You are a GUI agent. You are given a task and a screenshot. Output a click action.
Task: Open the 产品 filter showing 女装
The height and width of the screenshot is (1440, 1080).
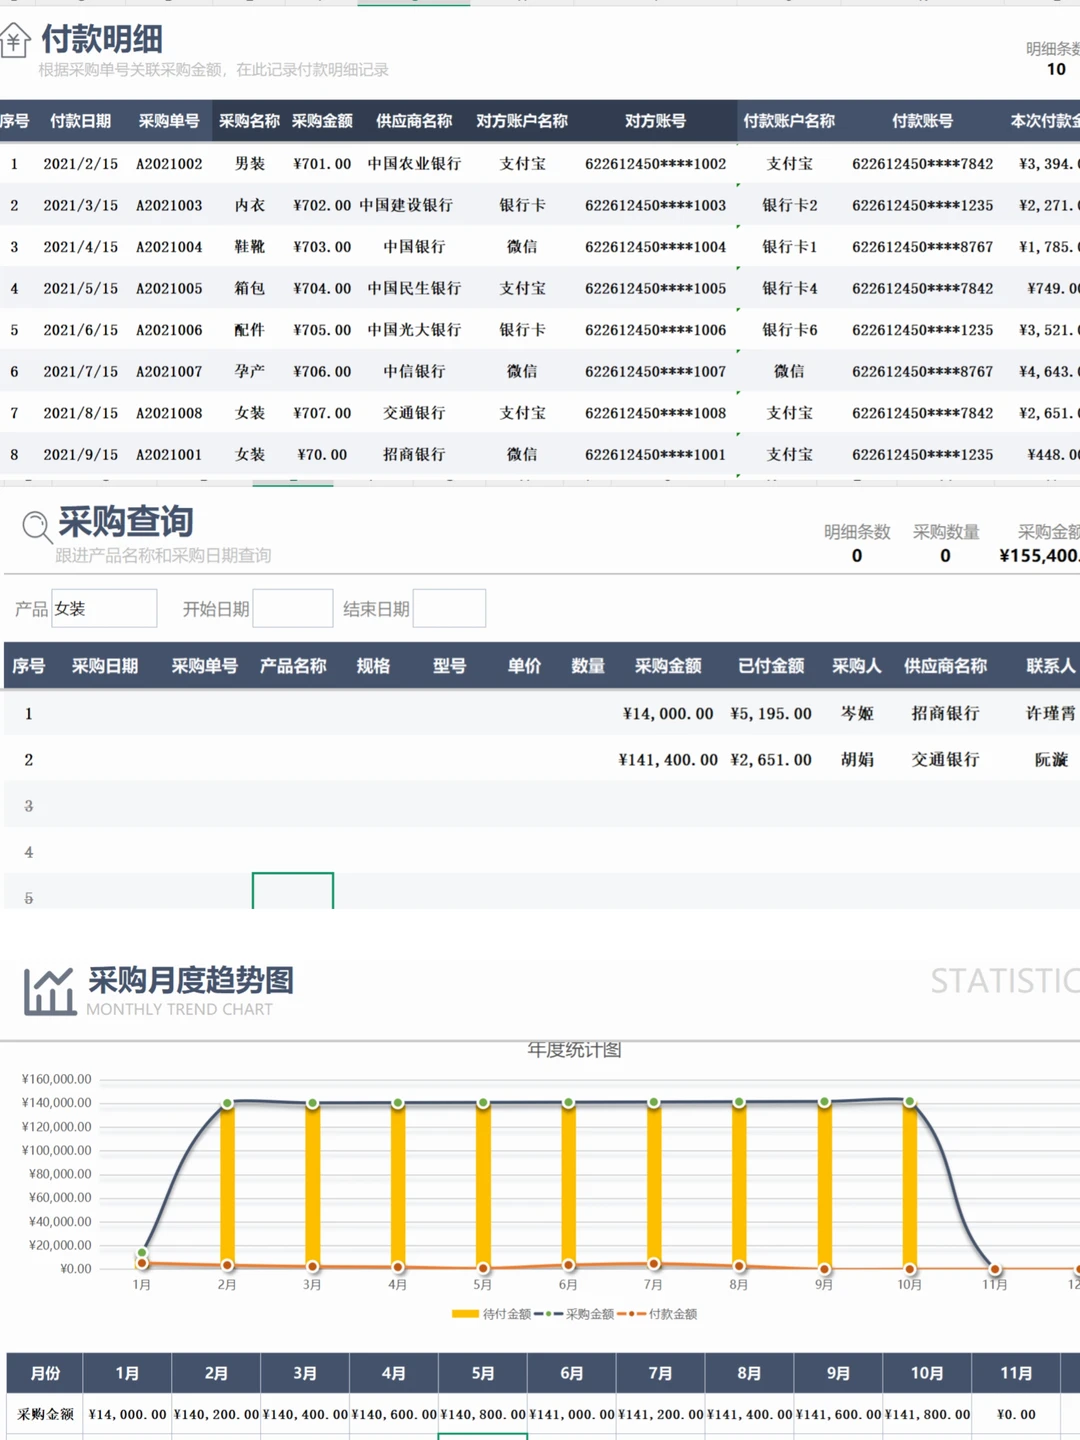pos(105,608)
